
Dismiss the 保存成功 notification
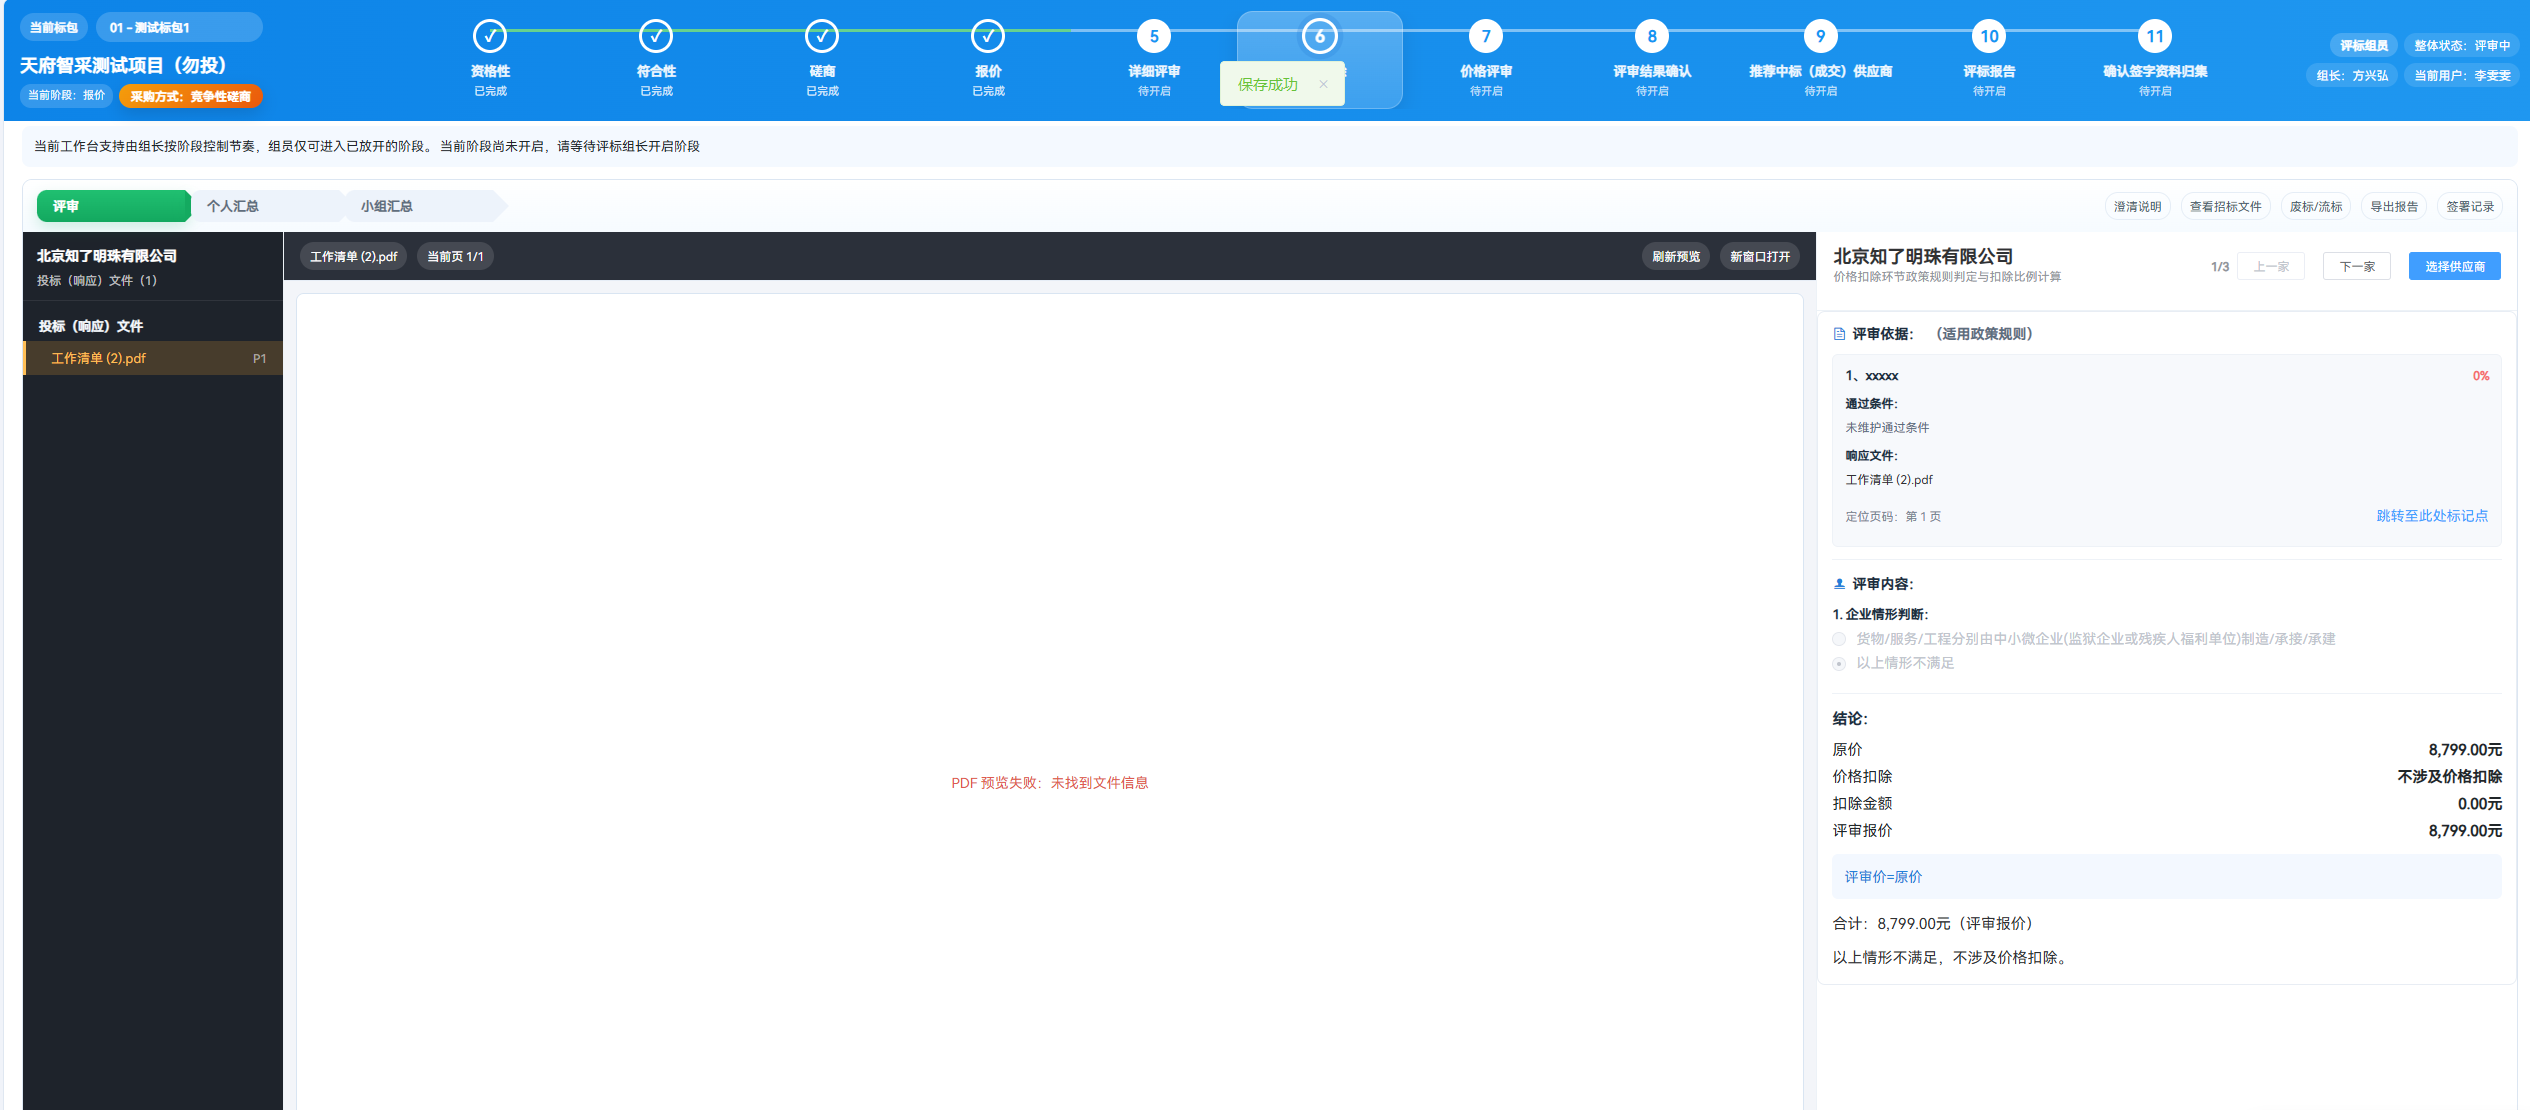click(x=1323, y=84)
